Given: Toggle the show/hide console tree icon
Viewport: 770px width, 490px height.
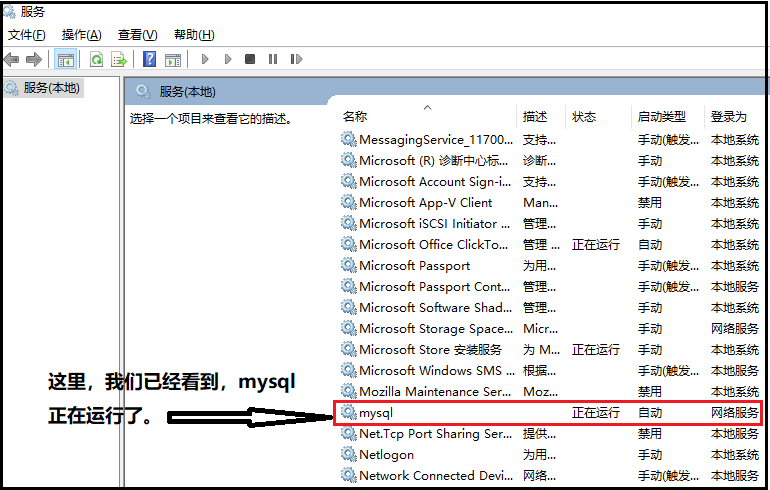Looking at the screenshot, I should [x=65, y=59].
